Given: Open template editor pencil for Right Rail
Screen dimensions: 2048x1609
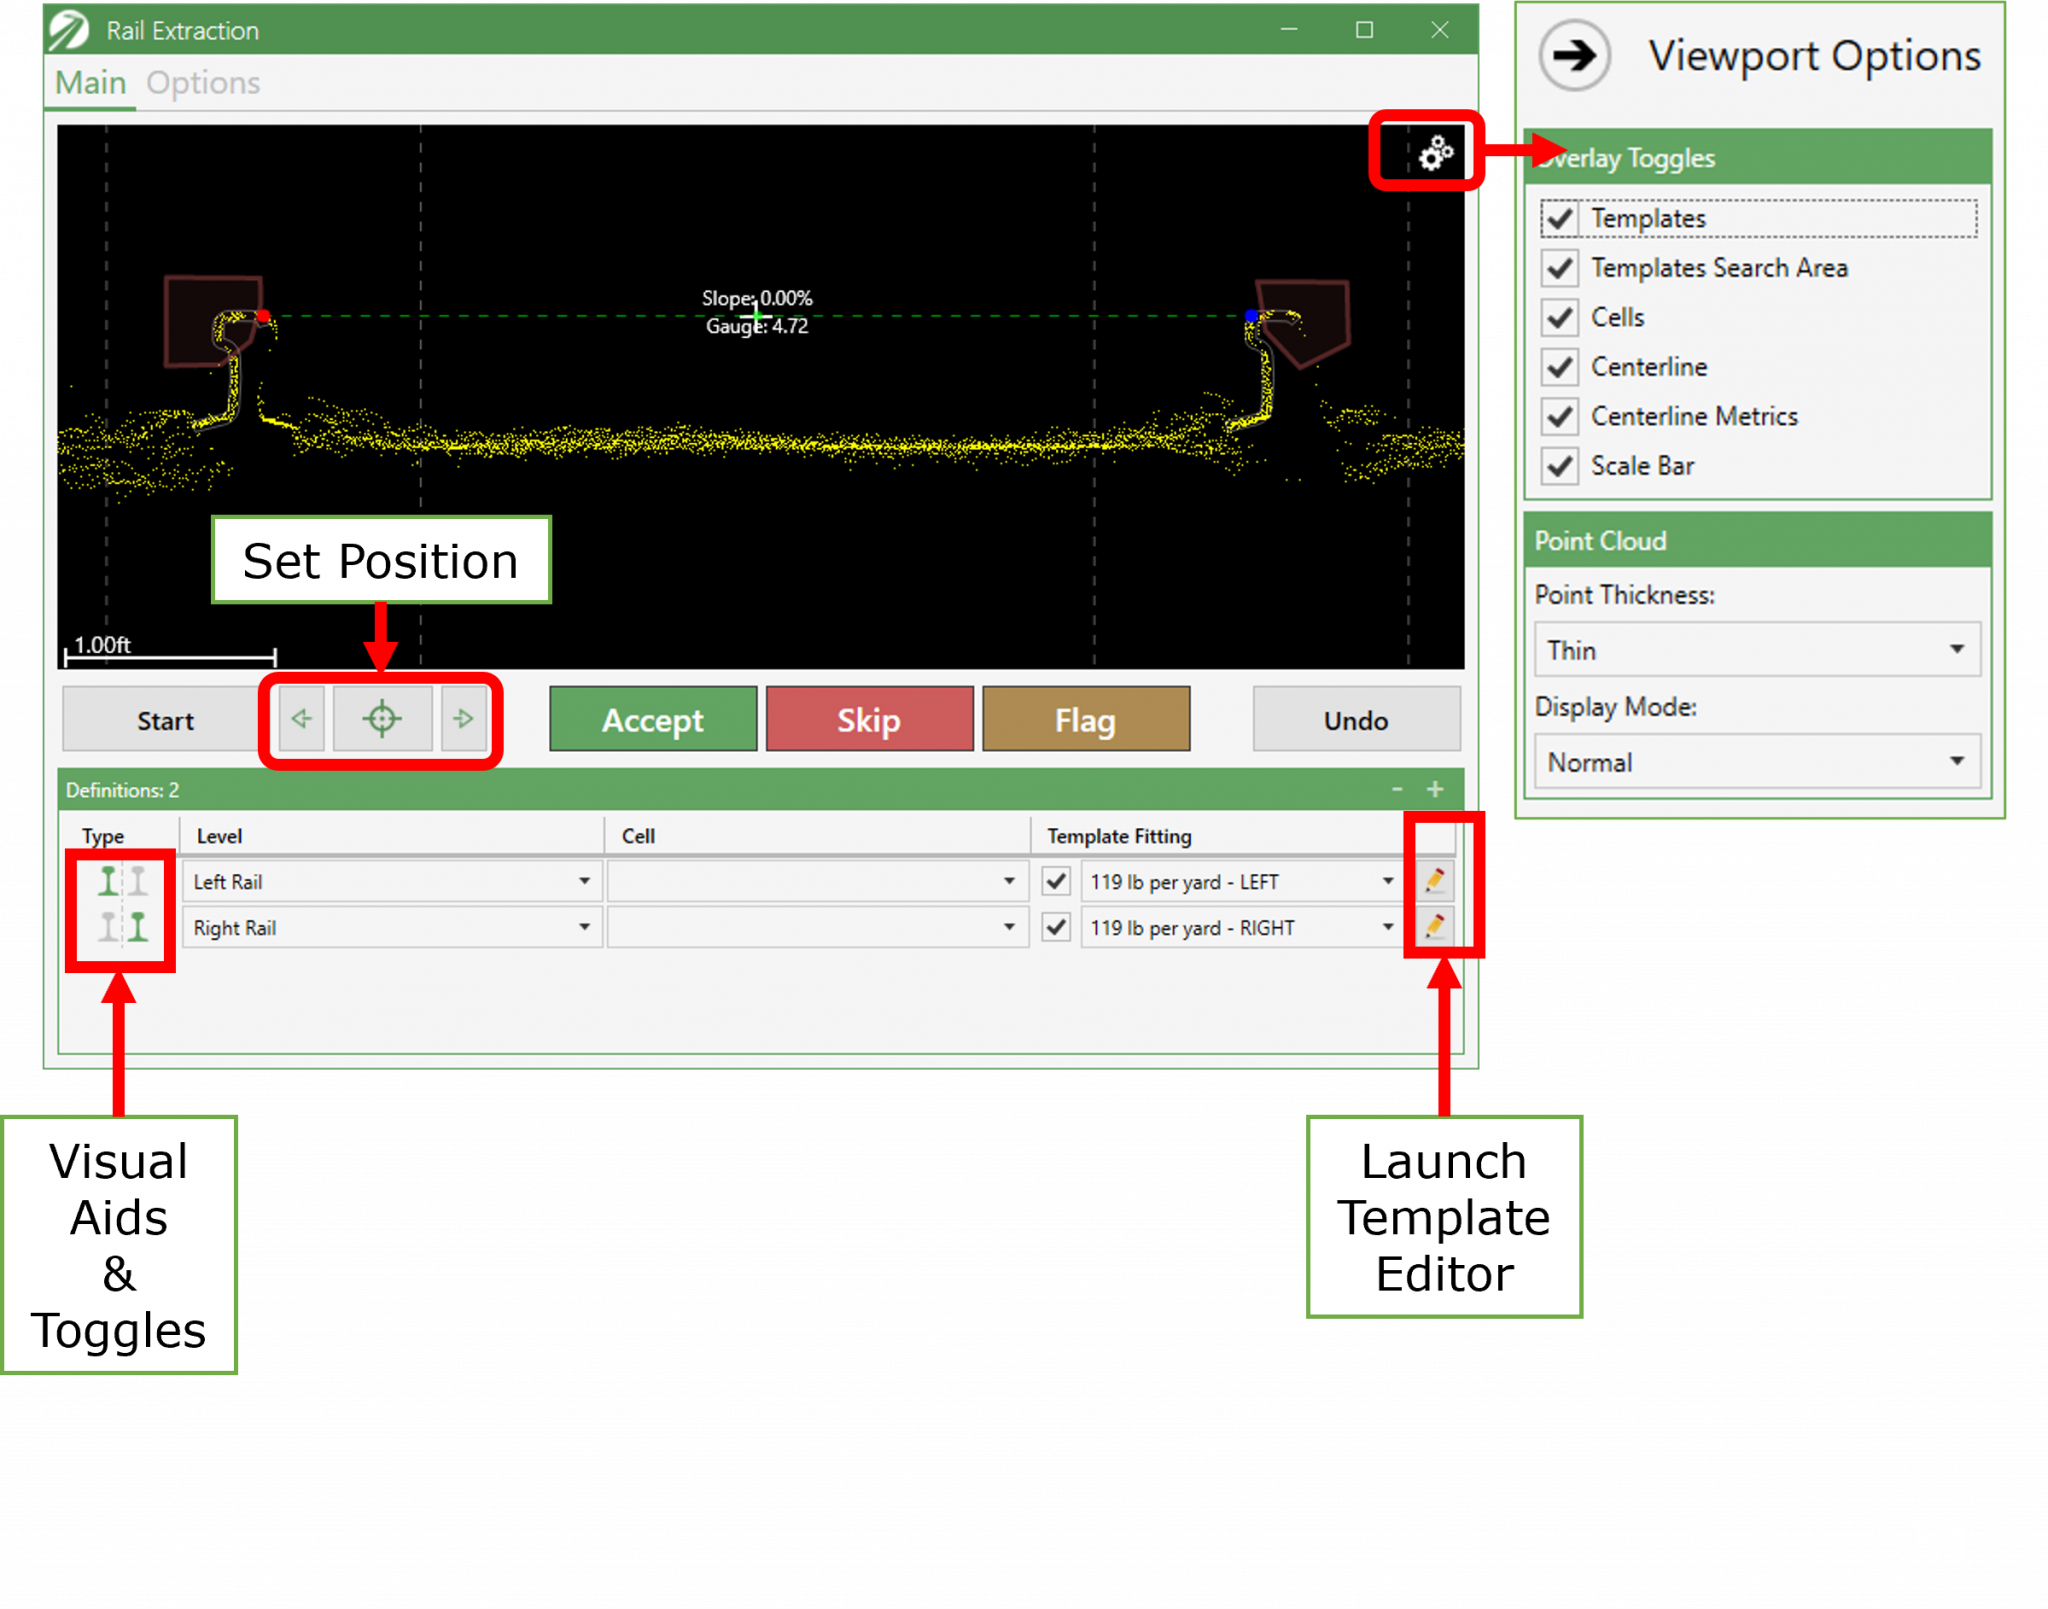Looking at the screenshot, I should point(1436,927).
